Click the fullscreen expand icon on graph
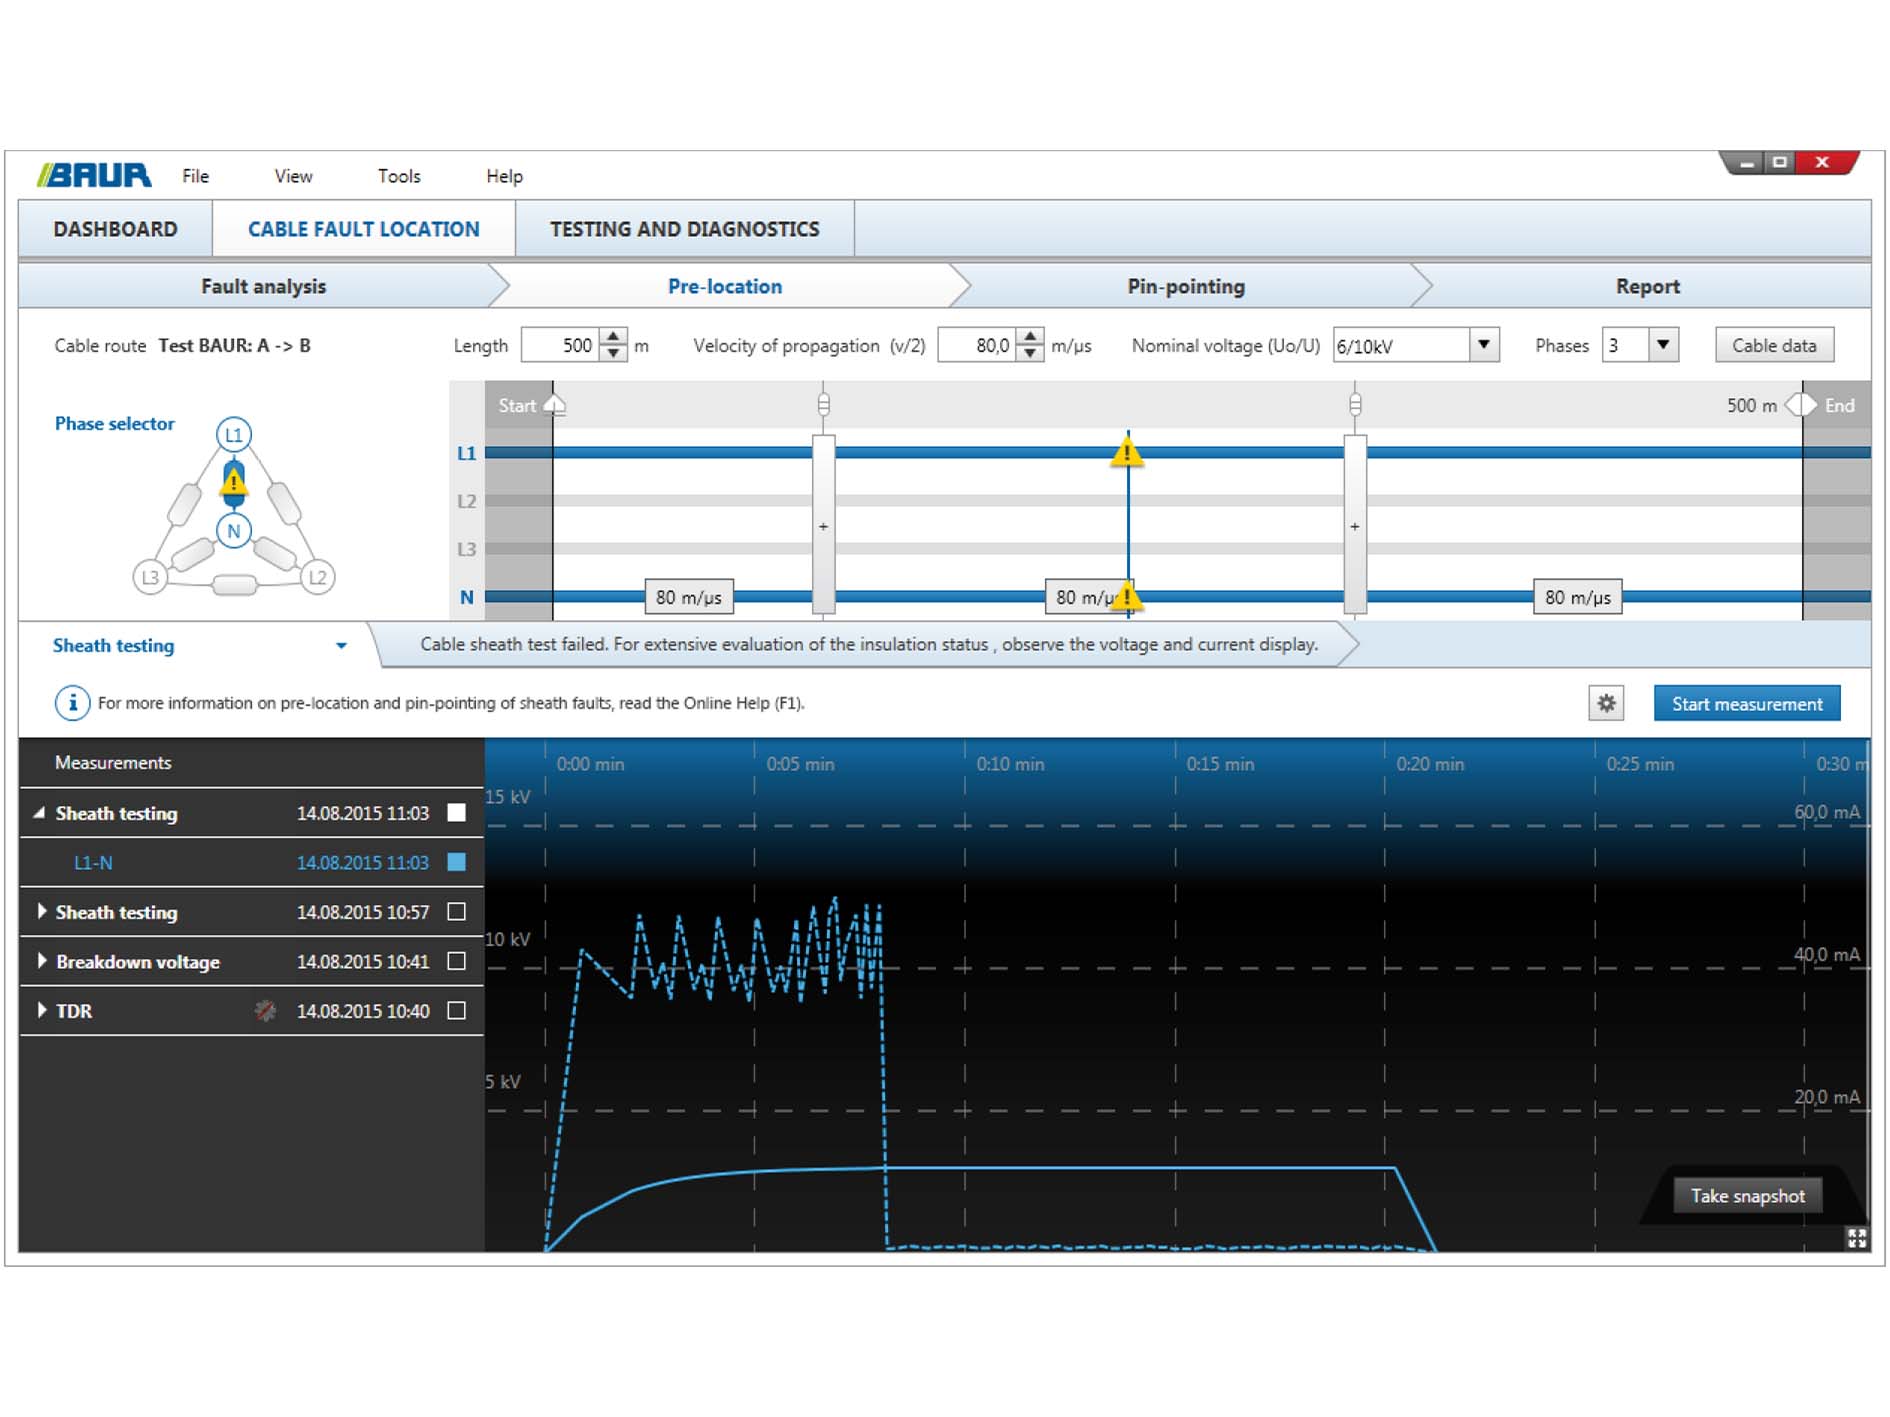This screenshot has width=1890, height=1417. (x=1856, y=1238)
